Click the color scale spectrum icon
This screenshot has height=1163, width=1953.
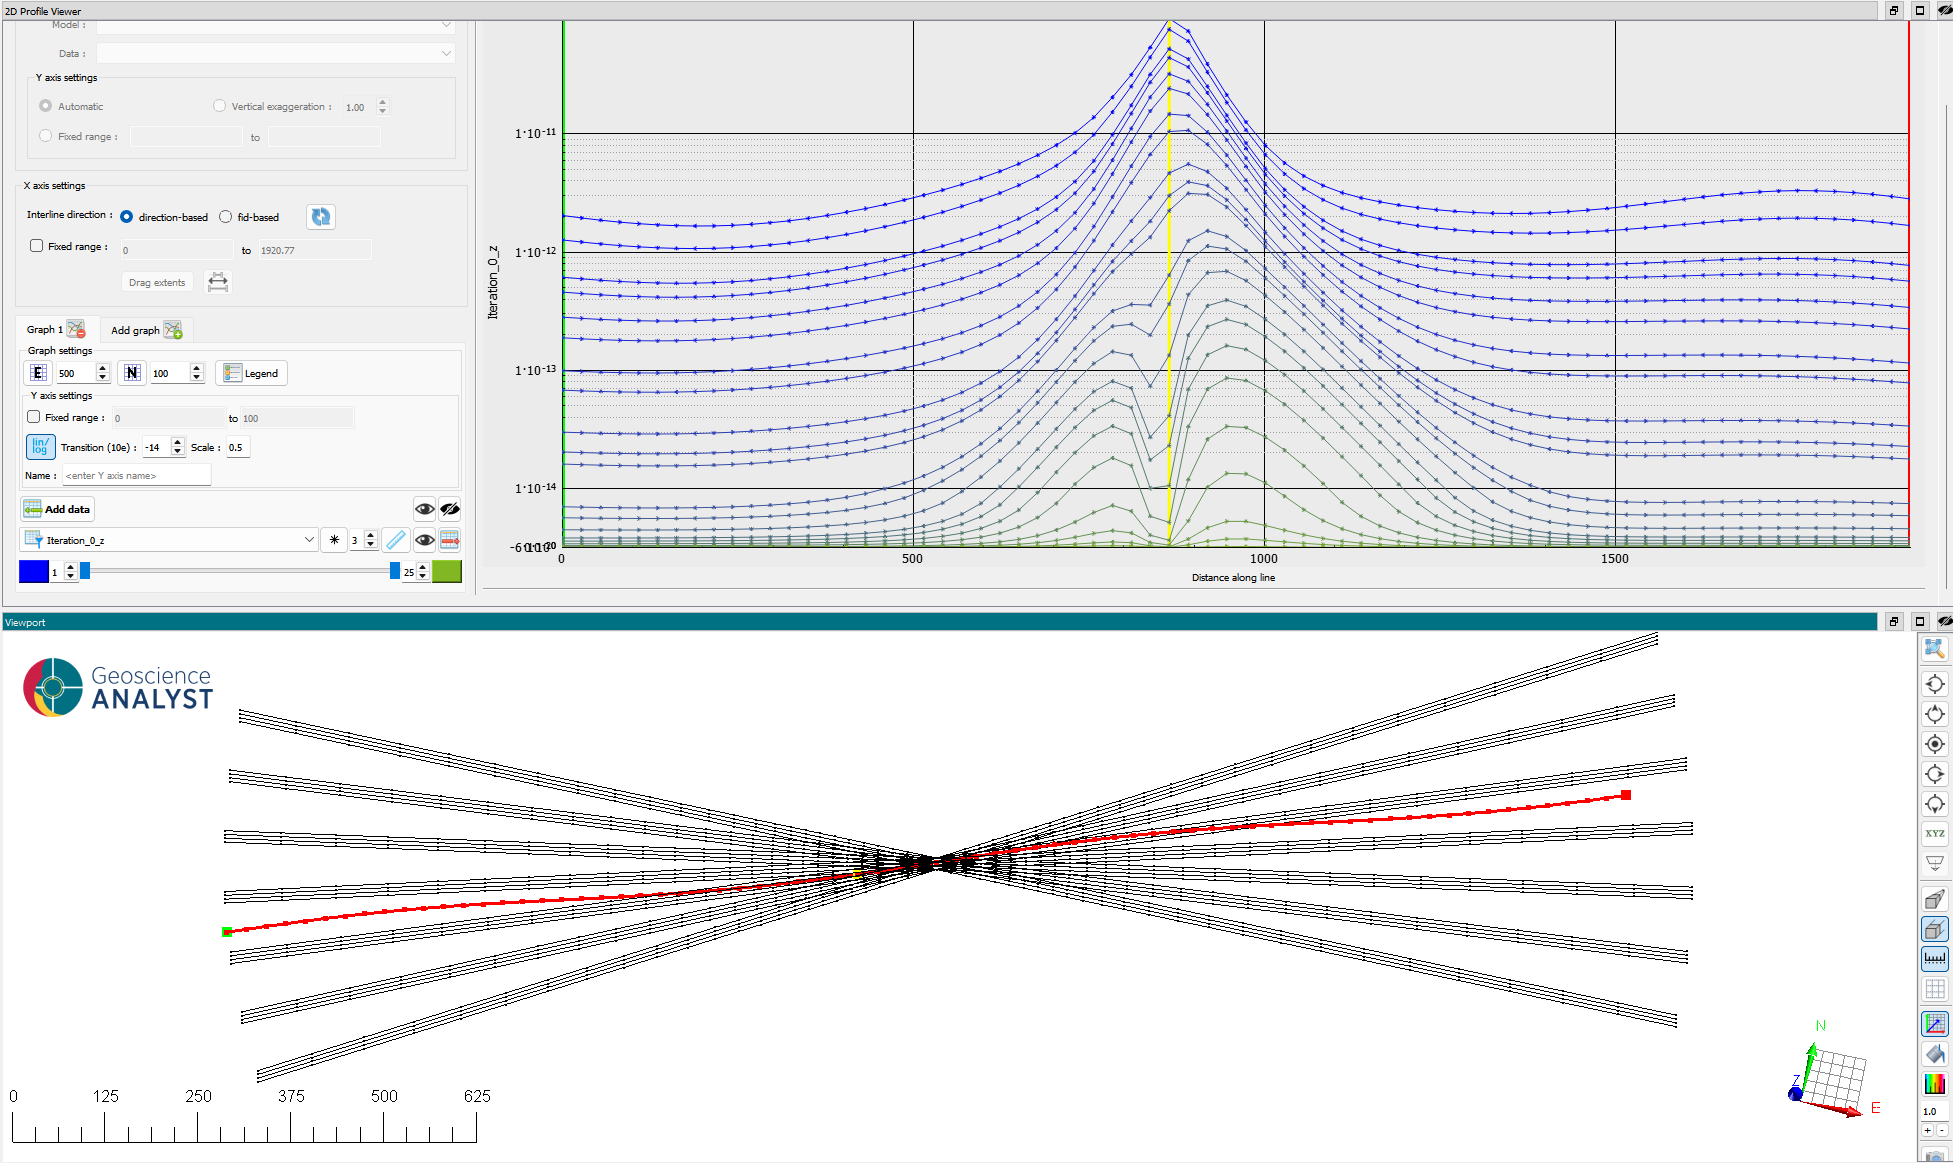point(1934,1083)
